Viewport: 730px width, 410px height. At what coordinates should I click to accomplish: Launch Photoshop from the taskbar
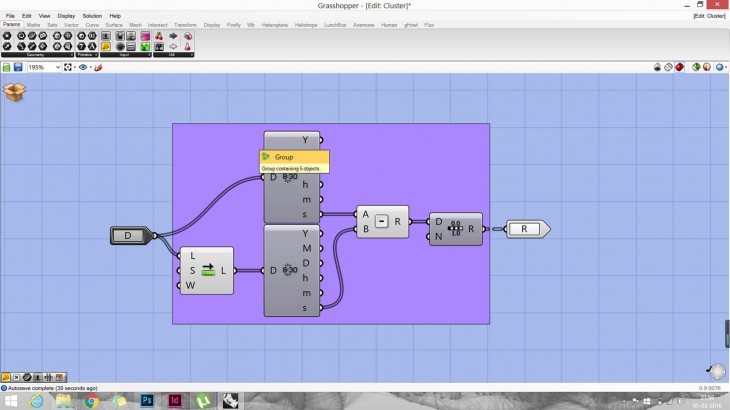click(146, 400)
